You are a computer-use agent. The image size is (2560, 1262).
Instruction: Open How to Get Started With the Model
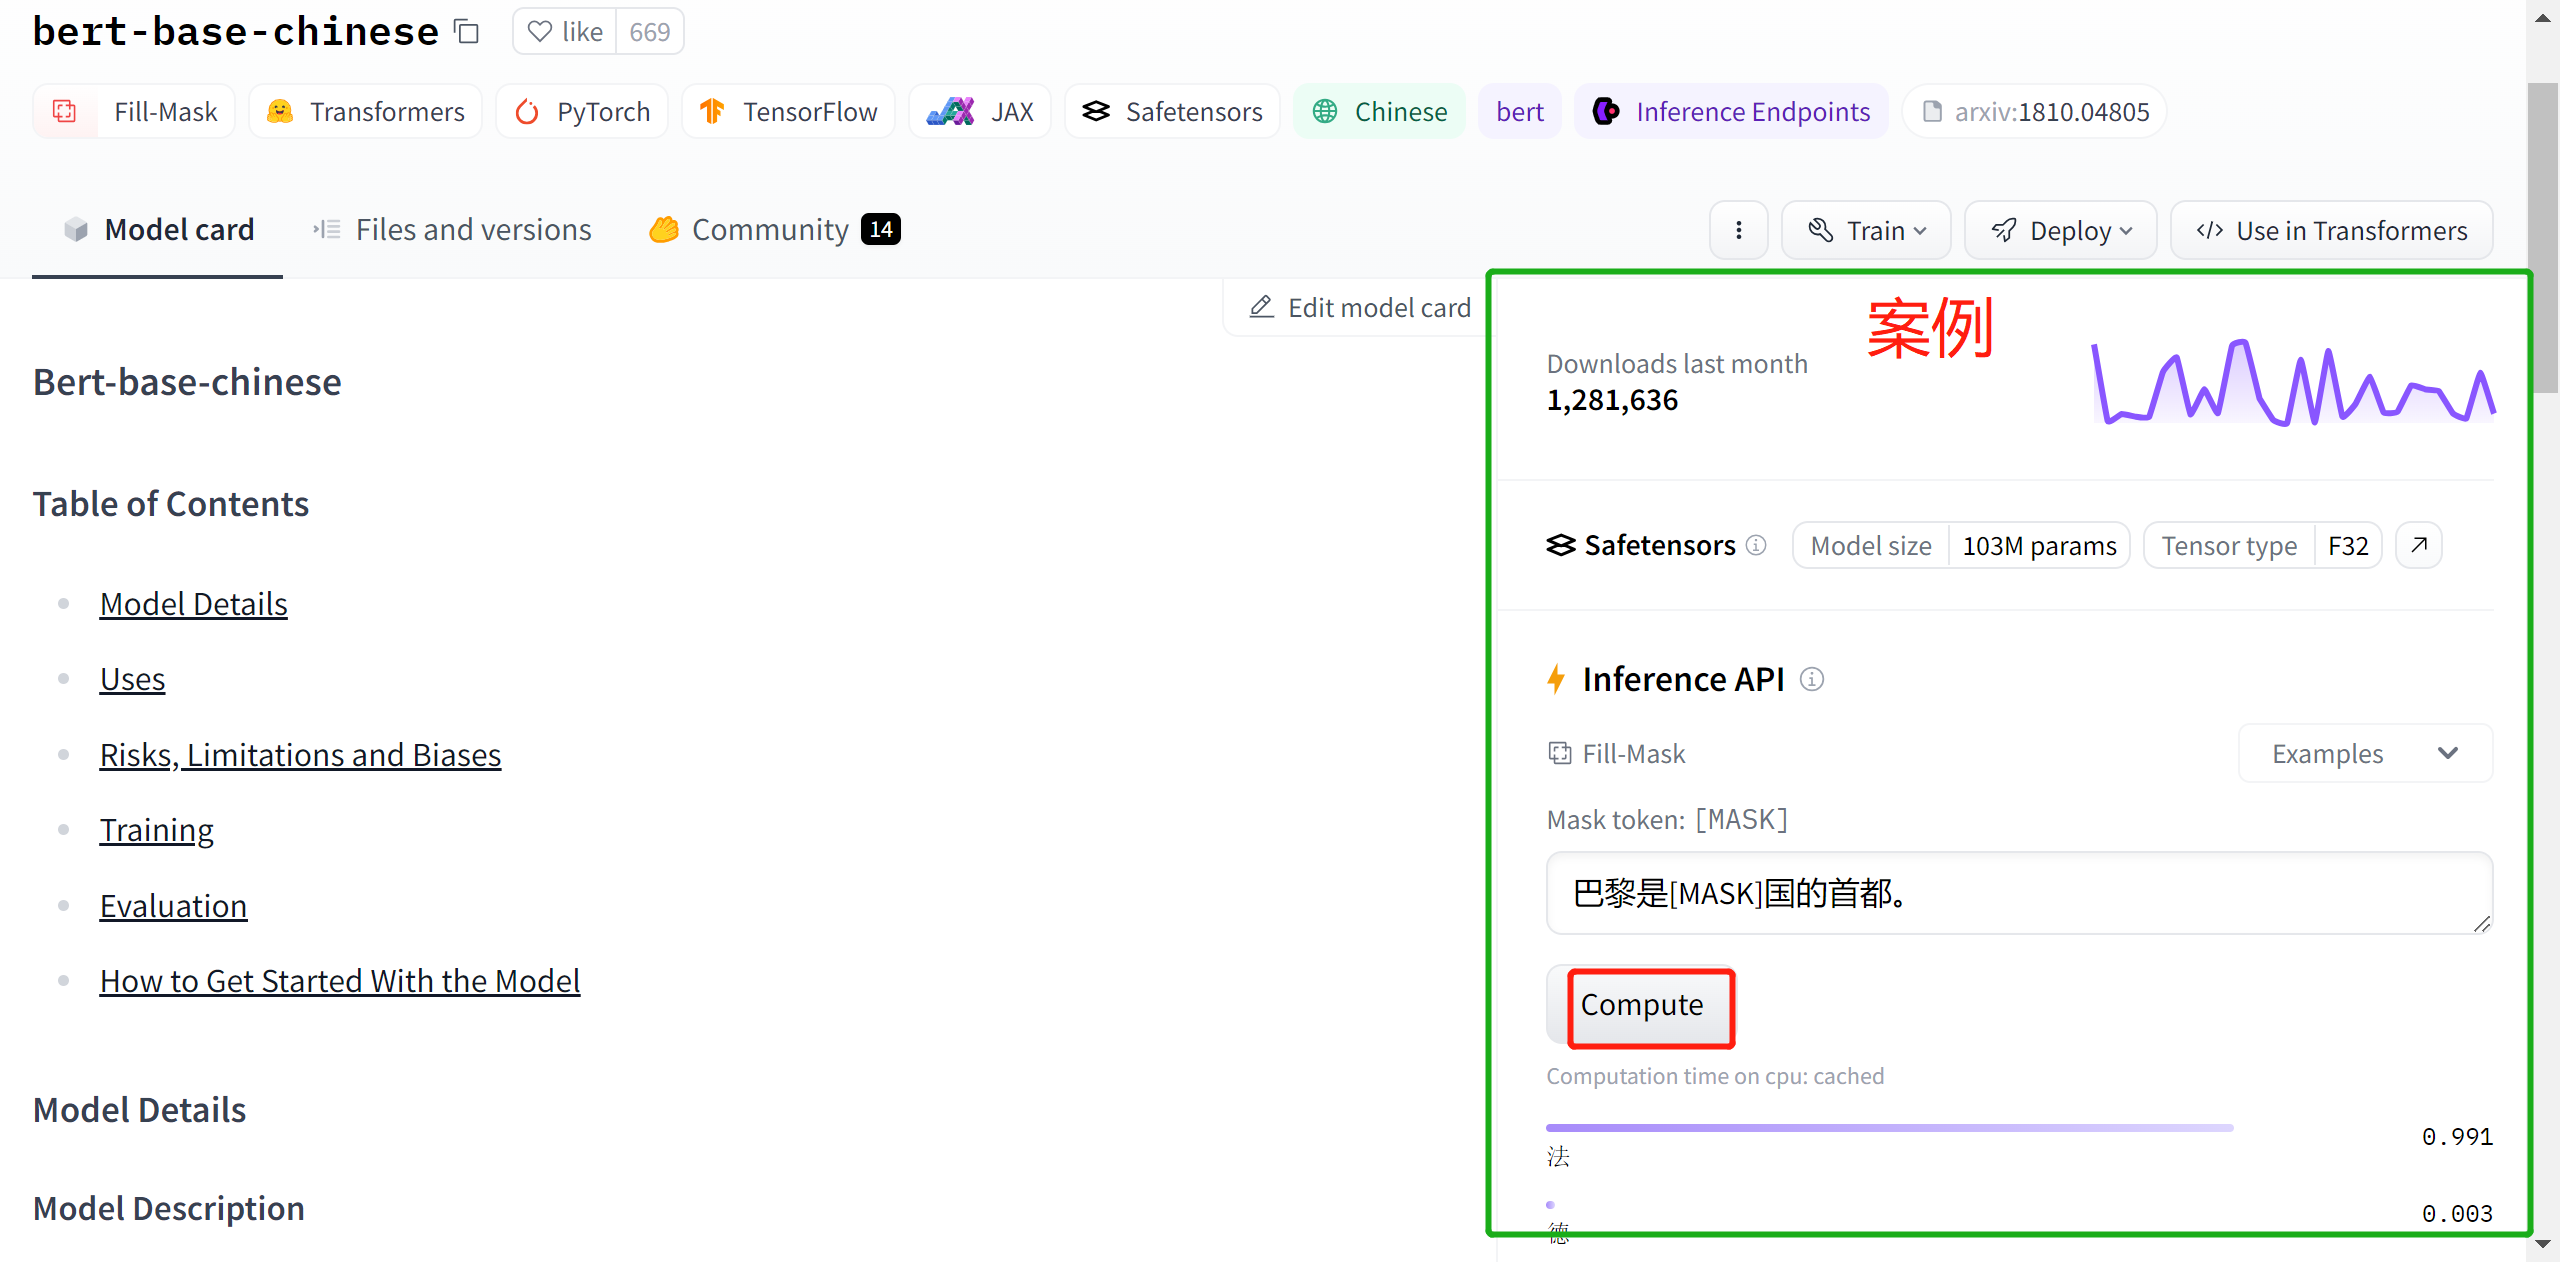click(x=340, y=981)
